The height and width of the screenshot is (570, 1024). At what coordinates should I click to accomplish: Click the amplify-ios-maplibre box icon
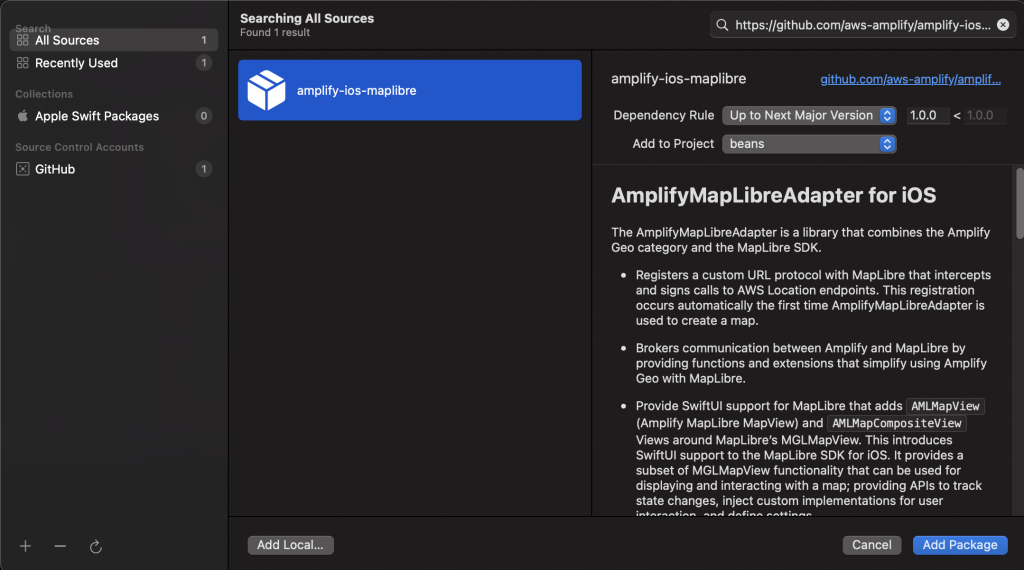266,90
